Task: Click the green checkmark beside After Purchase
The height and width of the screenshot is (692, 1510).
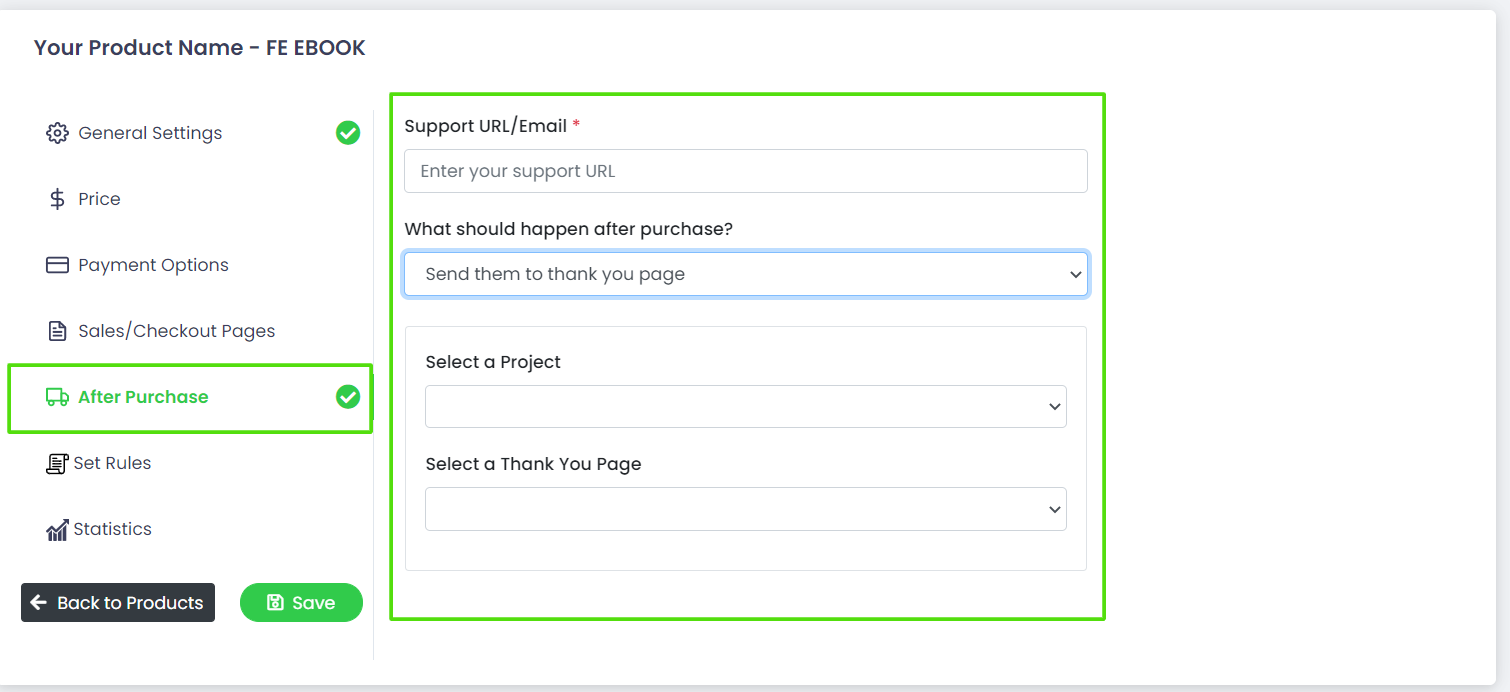Action: [x=348, y=397]
